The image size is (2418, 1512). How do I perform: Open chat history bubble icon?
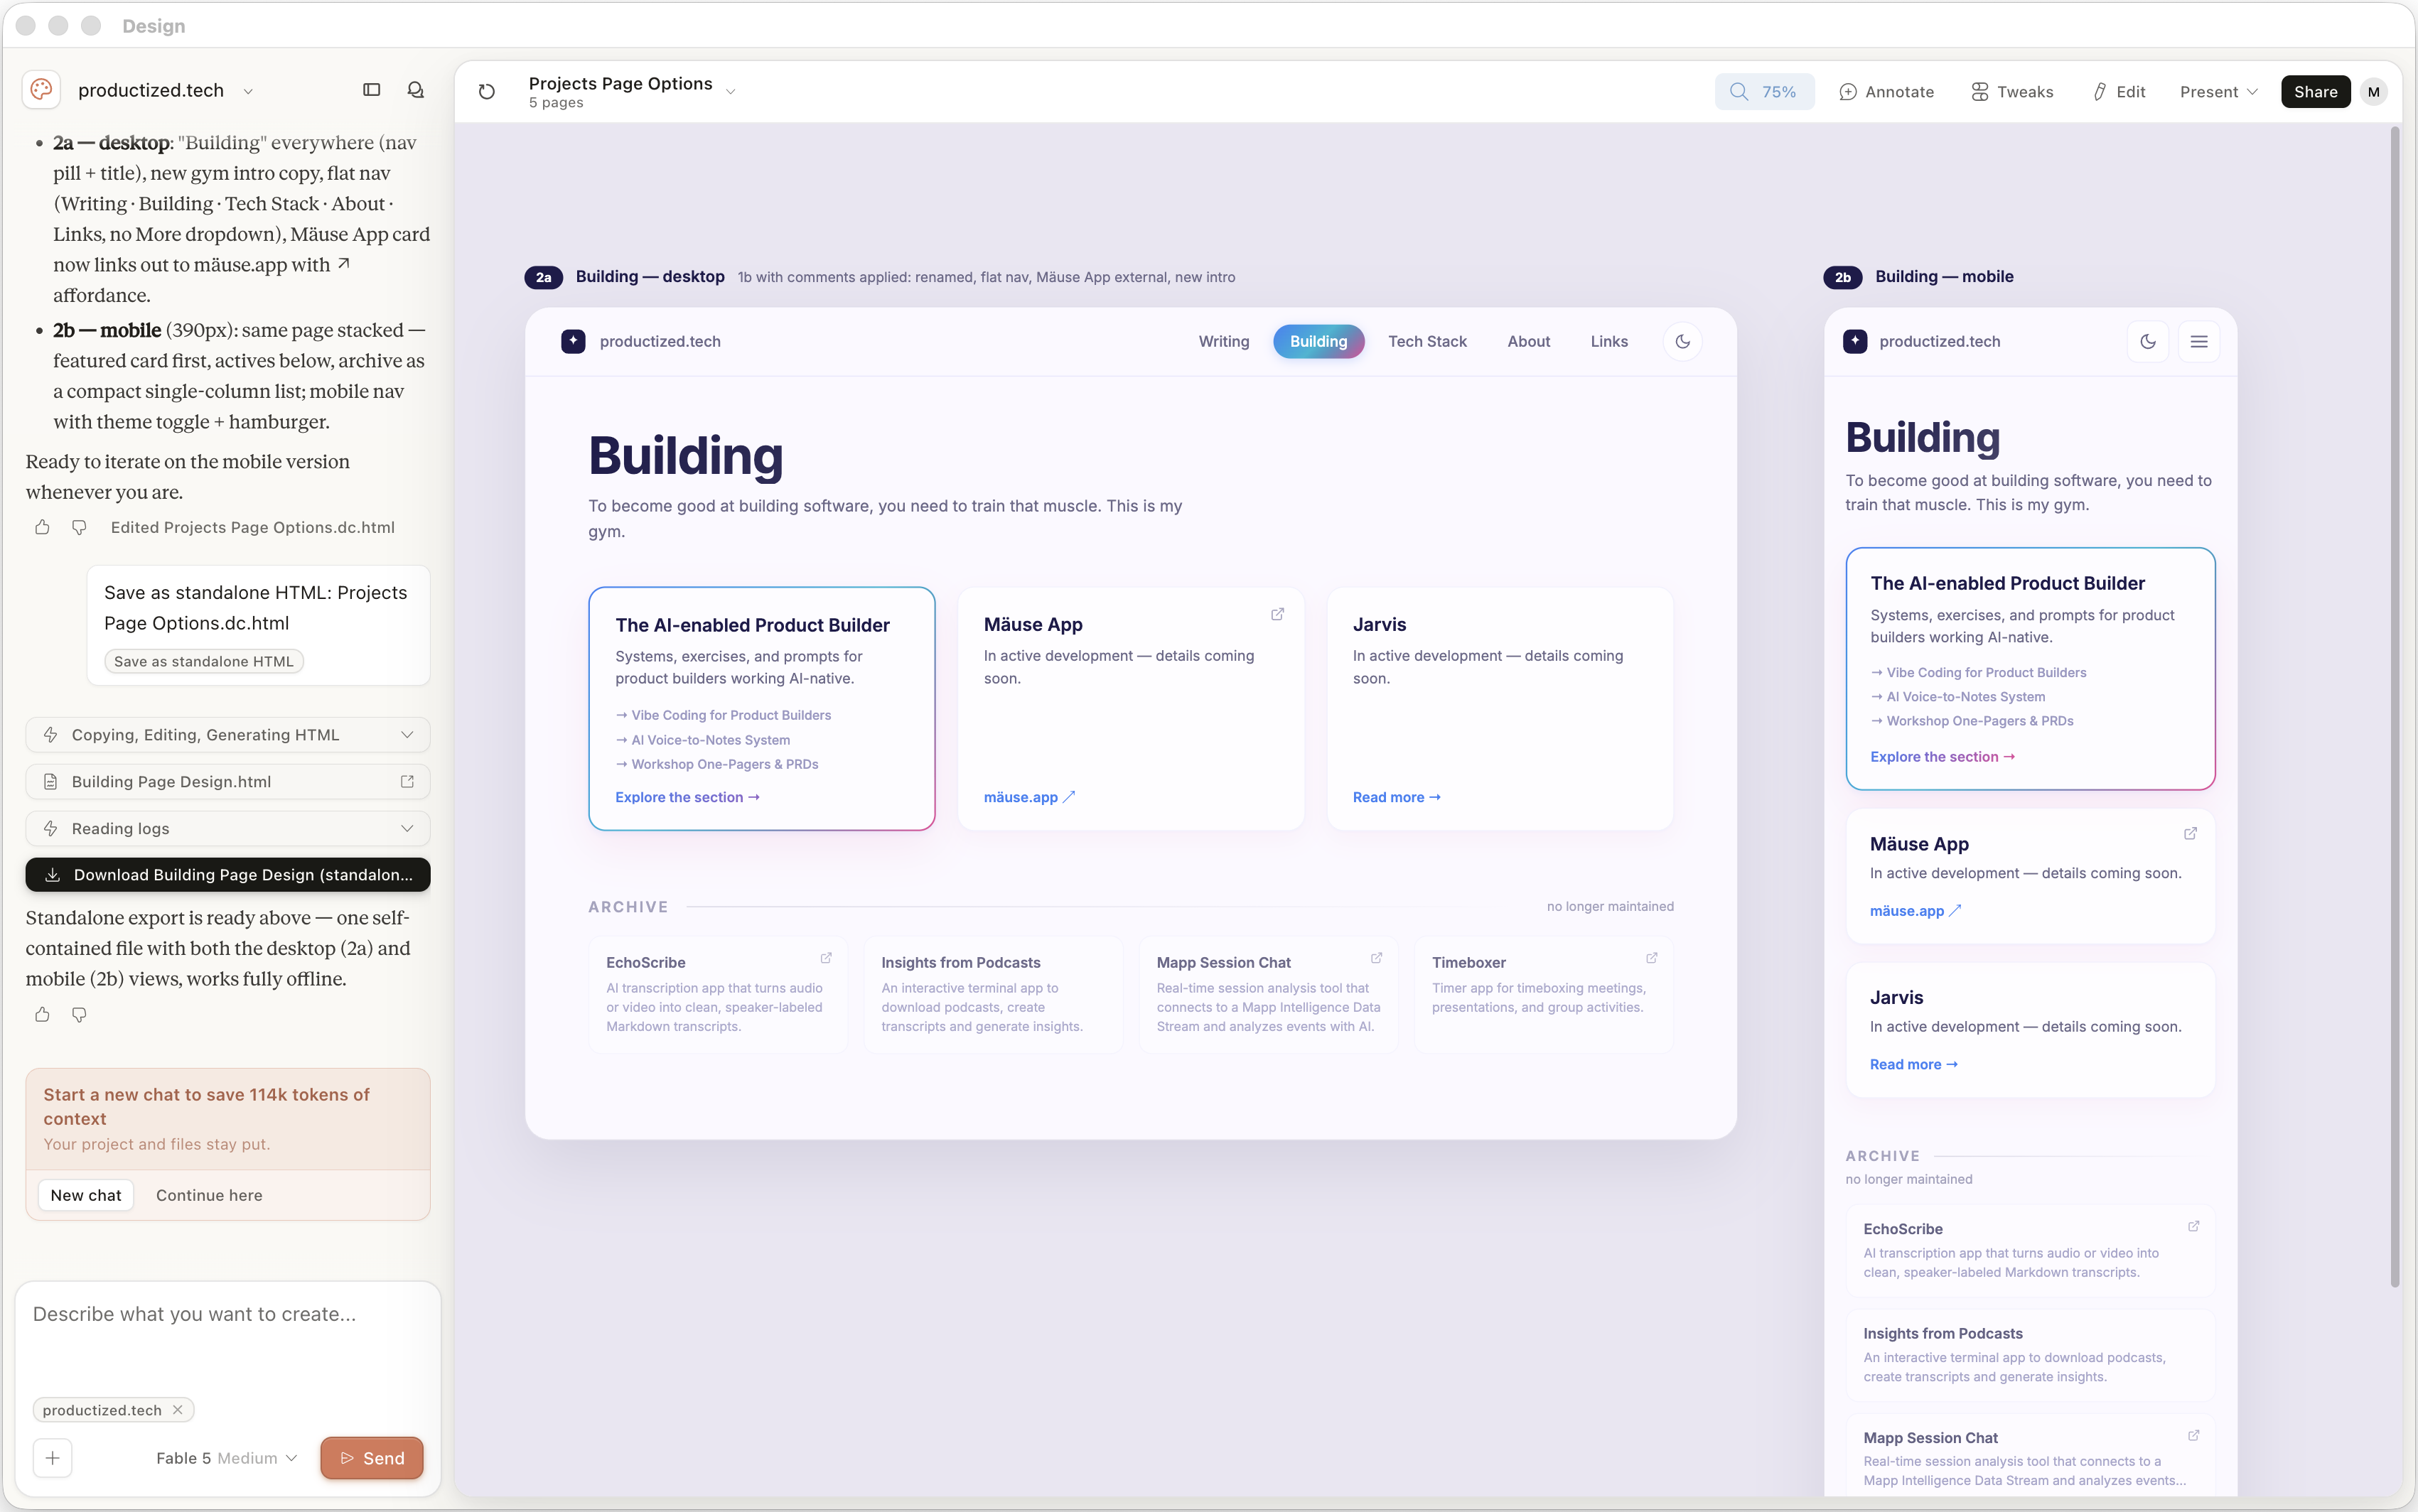tap(416, 90)
